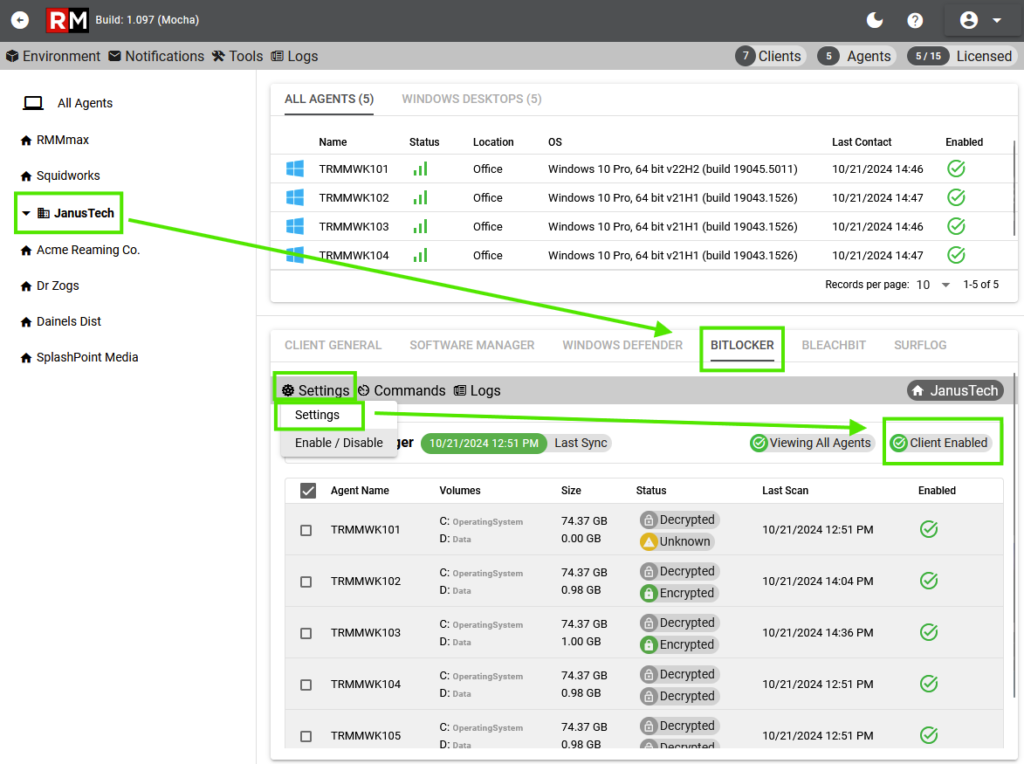Choose Settings in dropdown list
1024x764 pixels.
(x=317, y=415)
